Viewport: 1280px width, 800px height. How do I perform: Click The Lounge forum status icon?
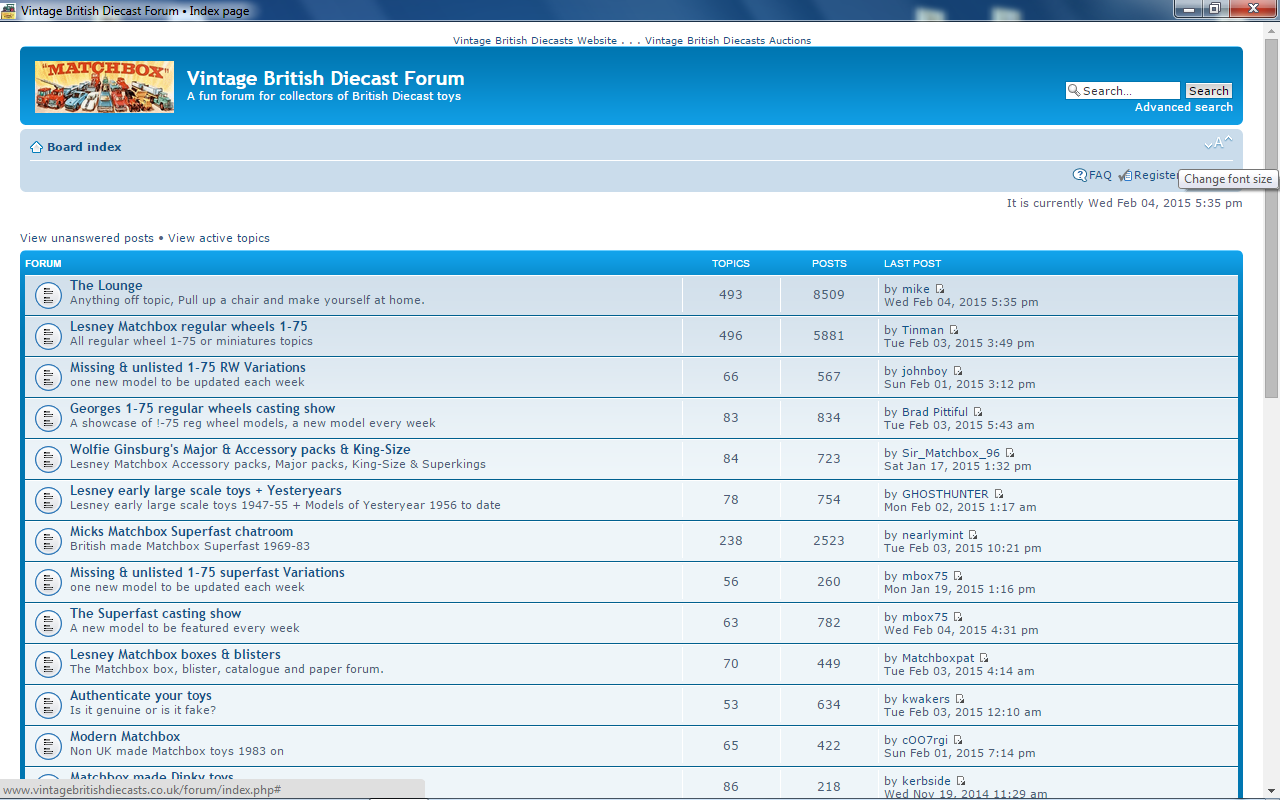pos(48,295)
